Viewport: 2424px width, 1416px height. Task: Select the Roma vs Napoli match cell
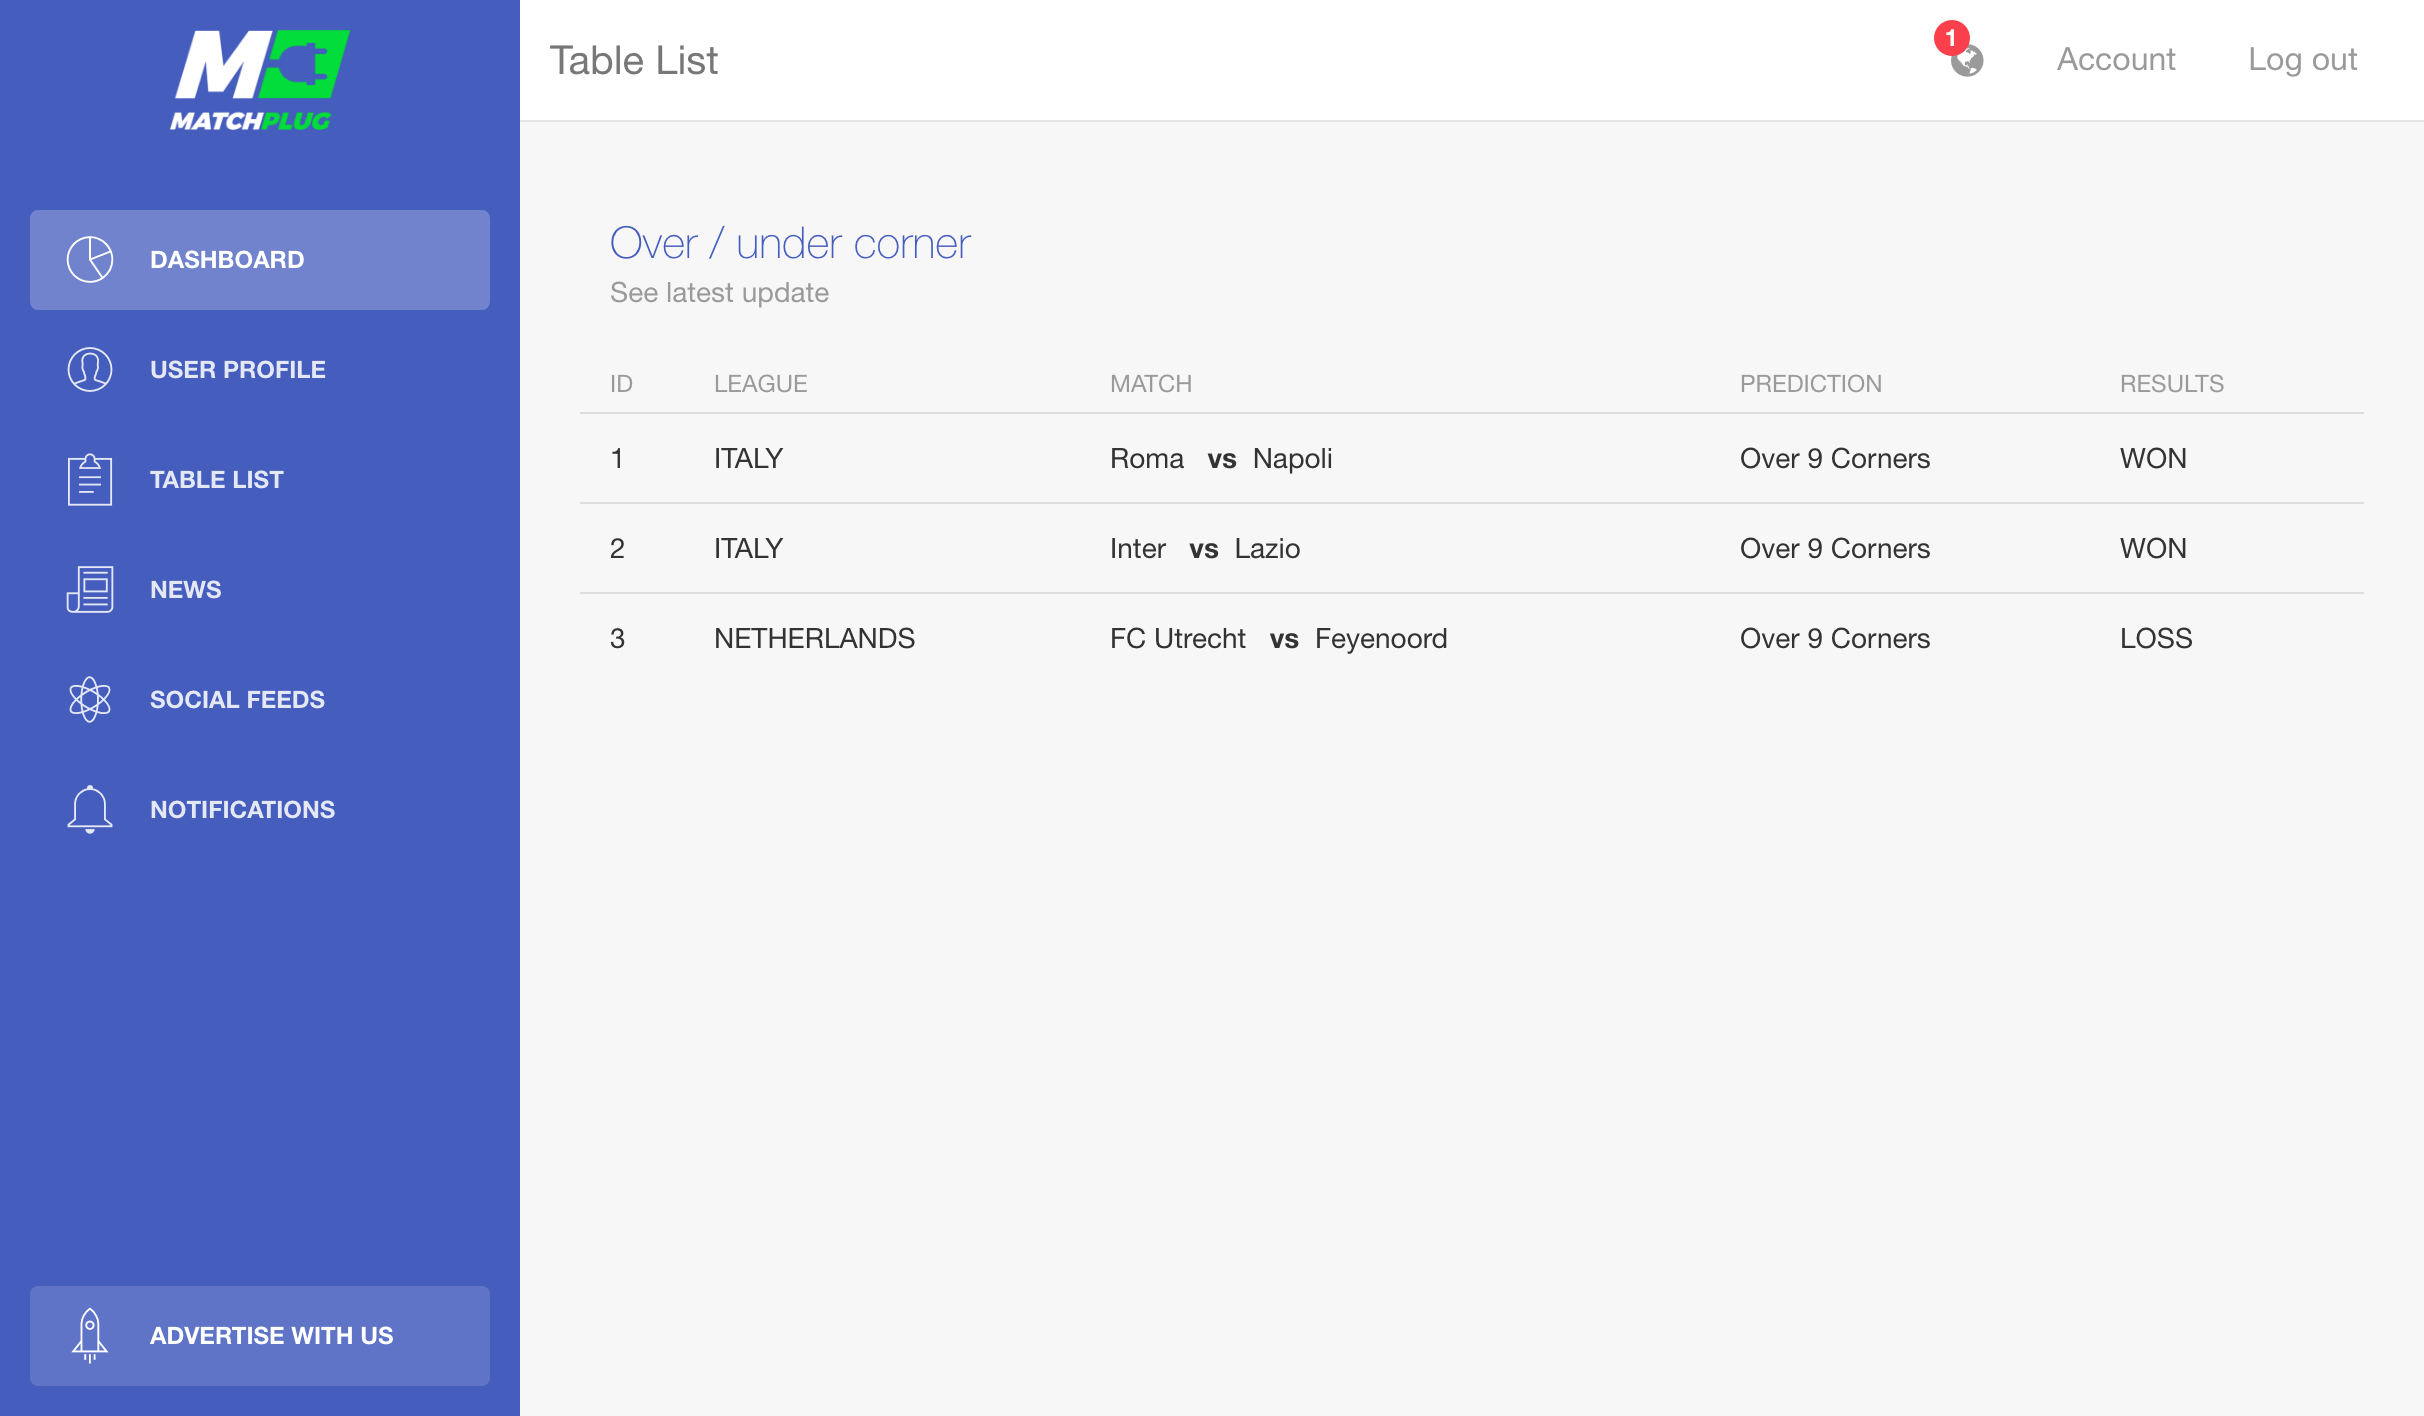1221,459
